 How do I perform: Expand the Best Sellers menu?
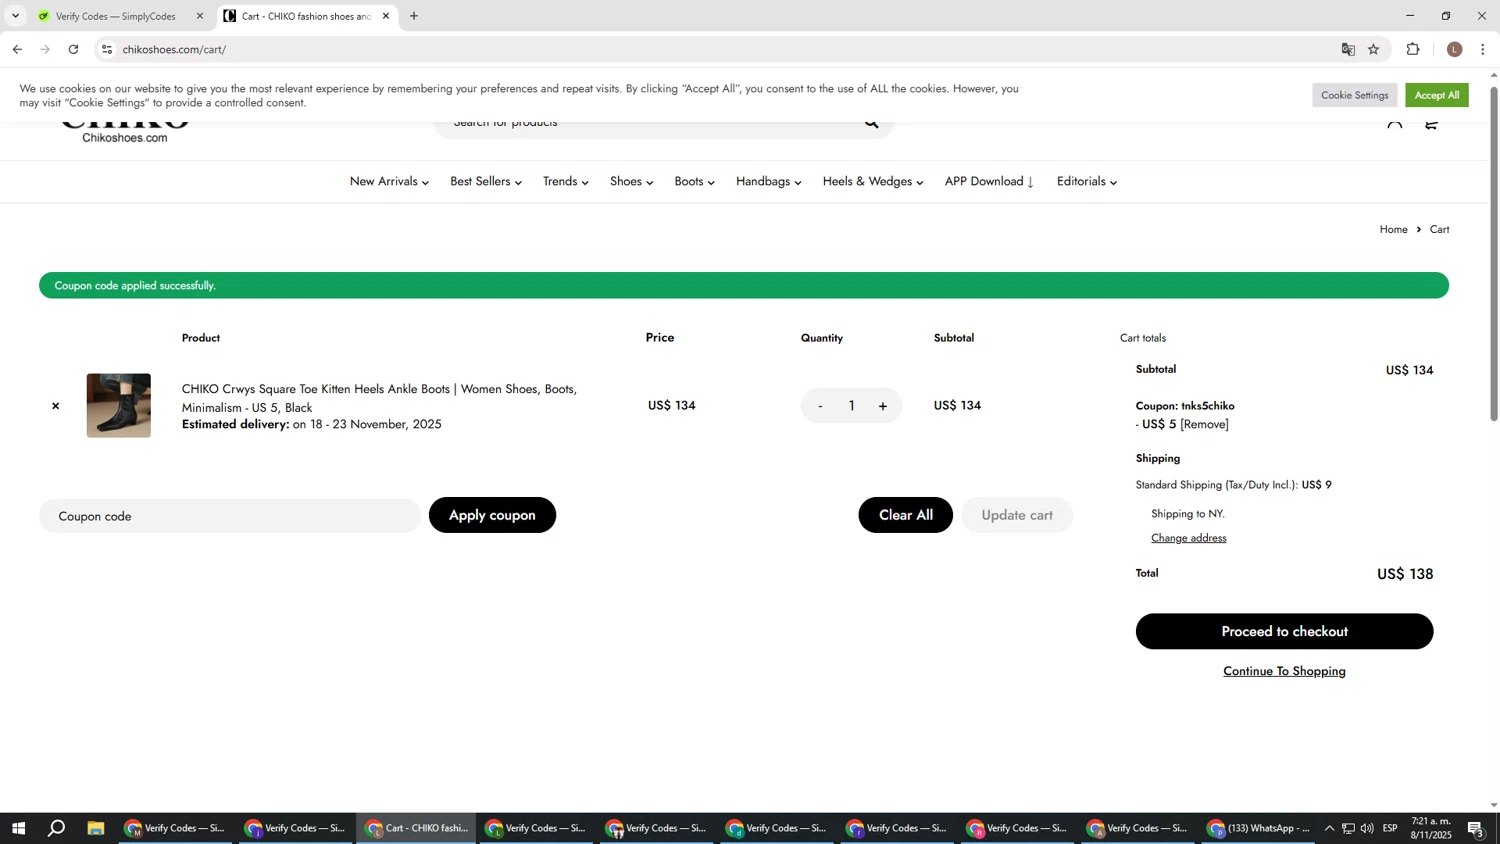[486, 182]
